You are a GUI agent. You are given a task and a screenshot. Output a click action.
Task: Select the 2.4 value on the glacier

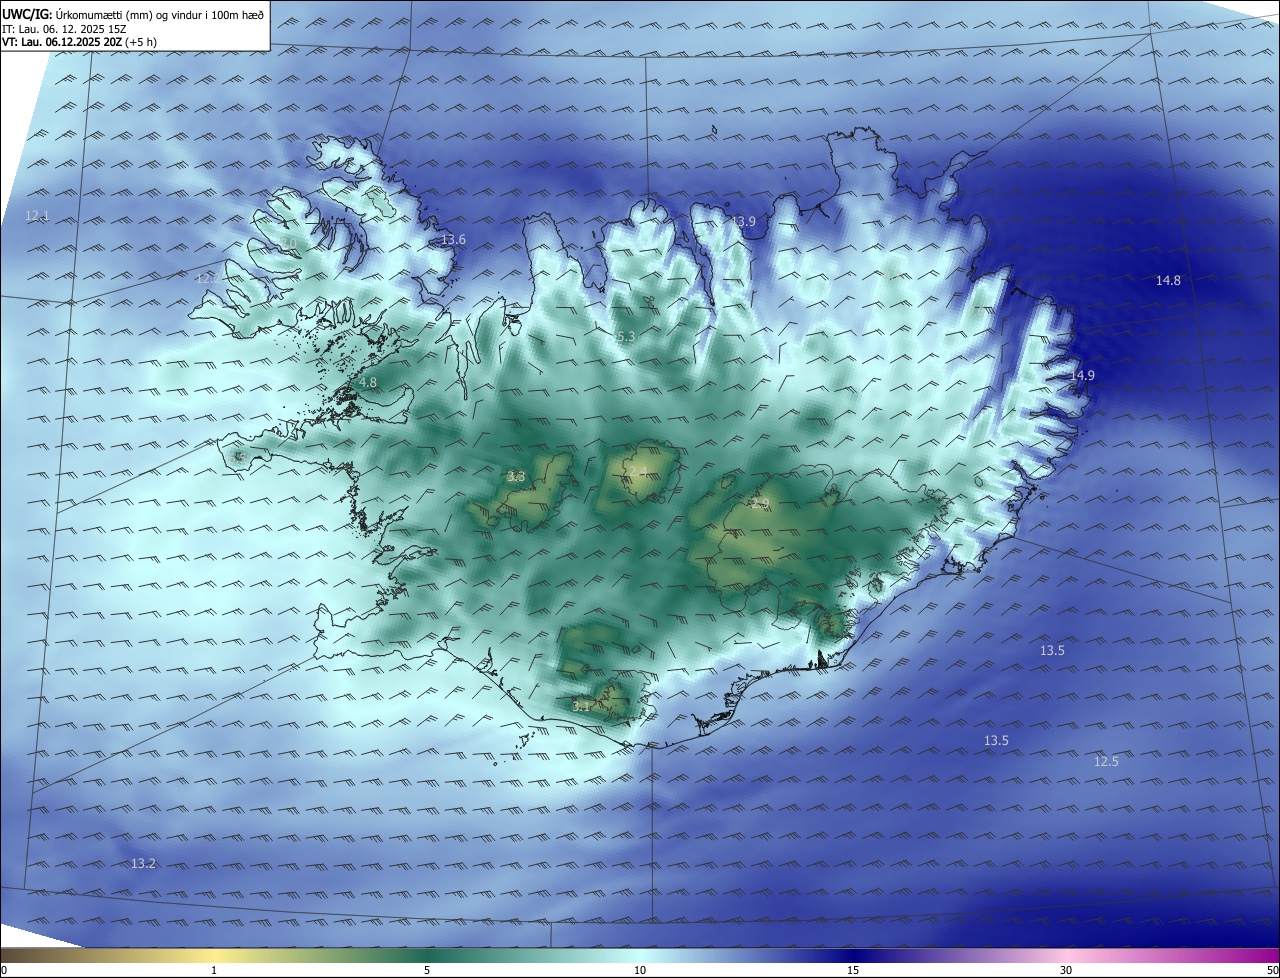[x=637, y=472]
